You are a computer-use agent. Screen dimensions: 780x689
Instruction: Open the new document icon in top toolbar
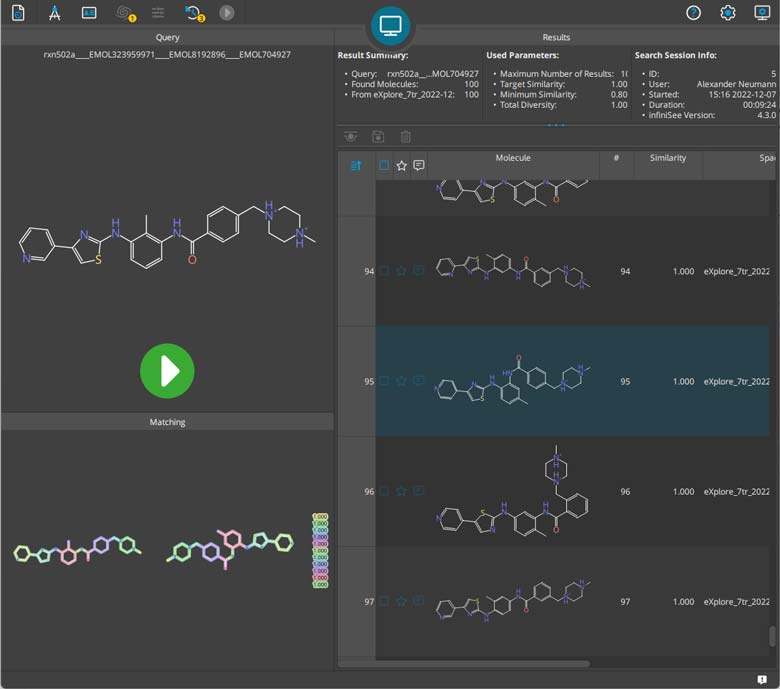(18, 13)
